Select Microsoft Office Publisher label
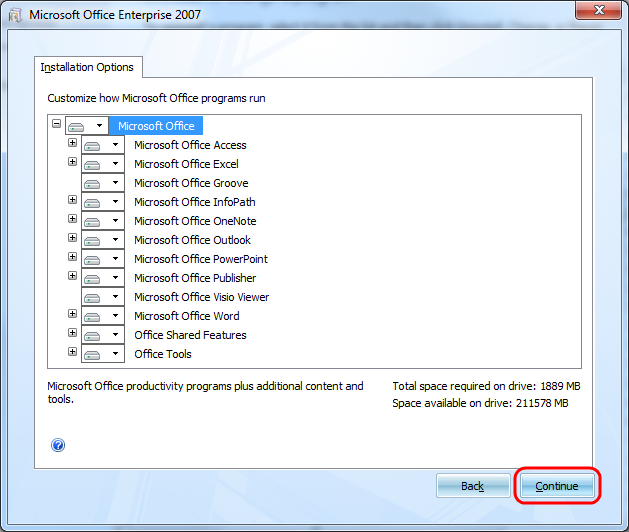The width and height of the screenshot is (629, 532). tap(195, 278)
